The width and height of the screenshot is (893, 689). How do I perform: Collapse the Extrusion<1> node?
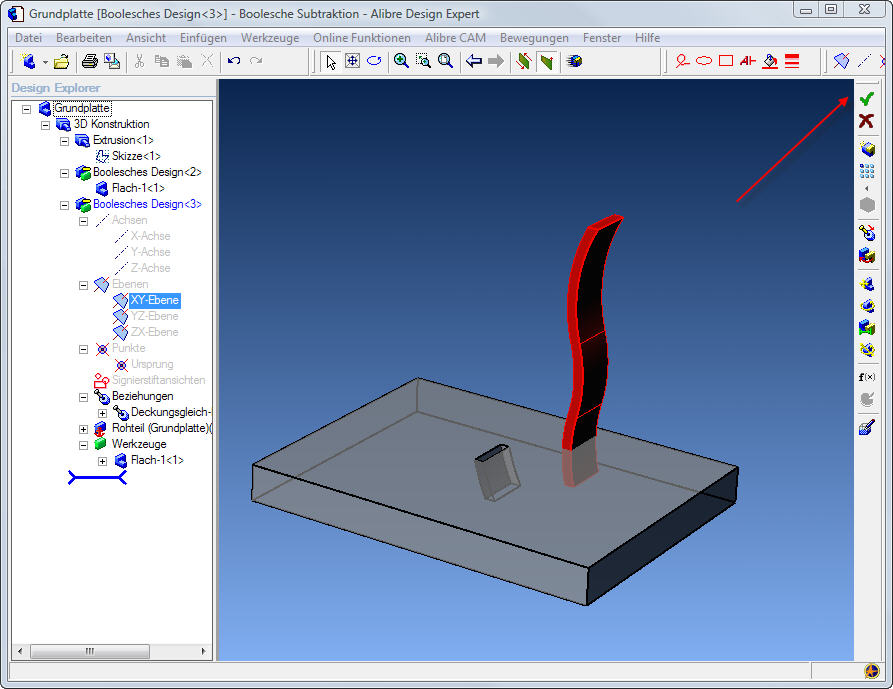coord(64,141)
